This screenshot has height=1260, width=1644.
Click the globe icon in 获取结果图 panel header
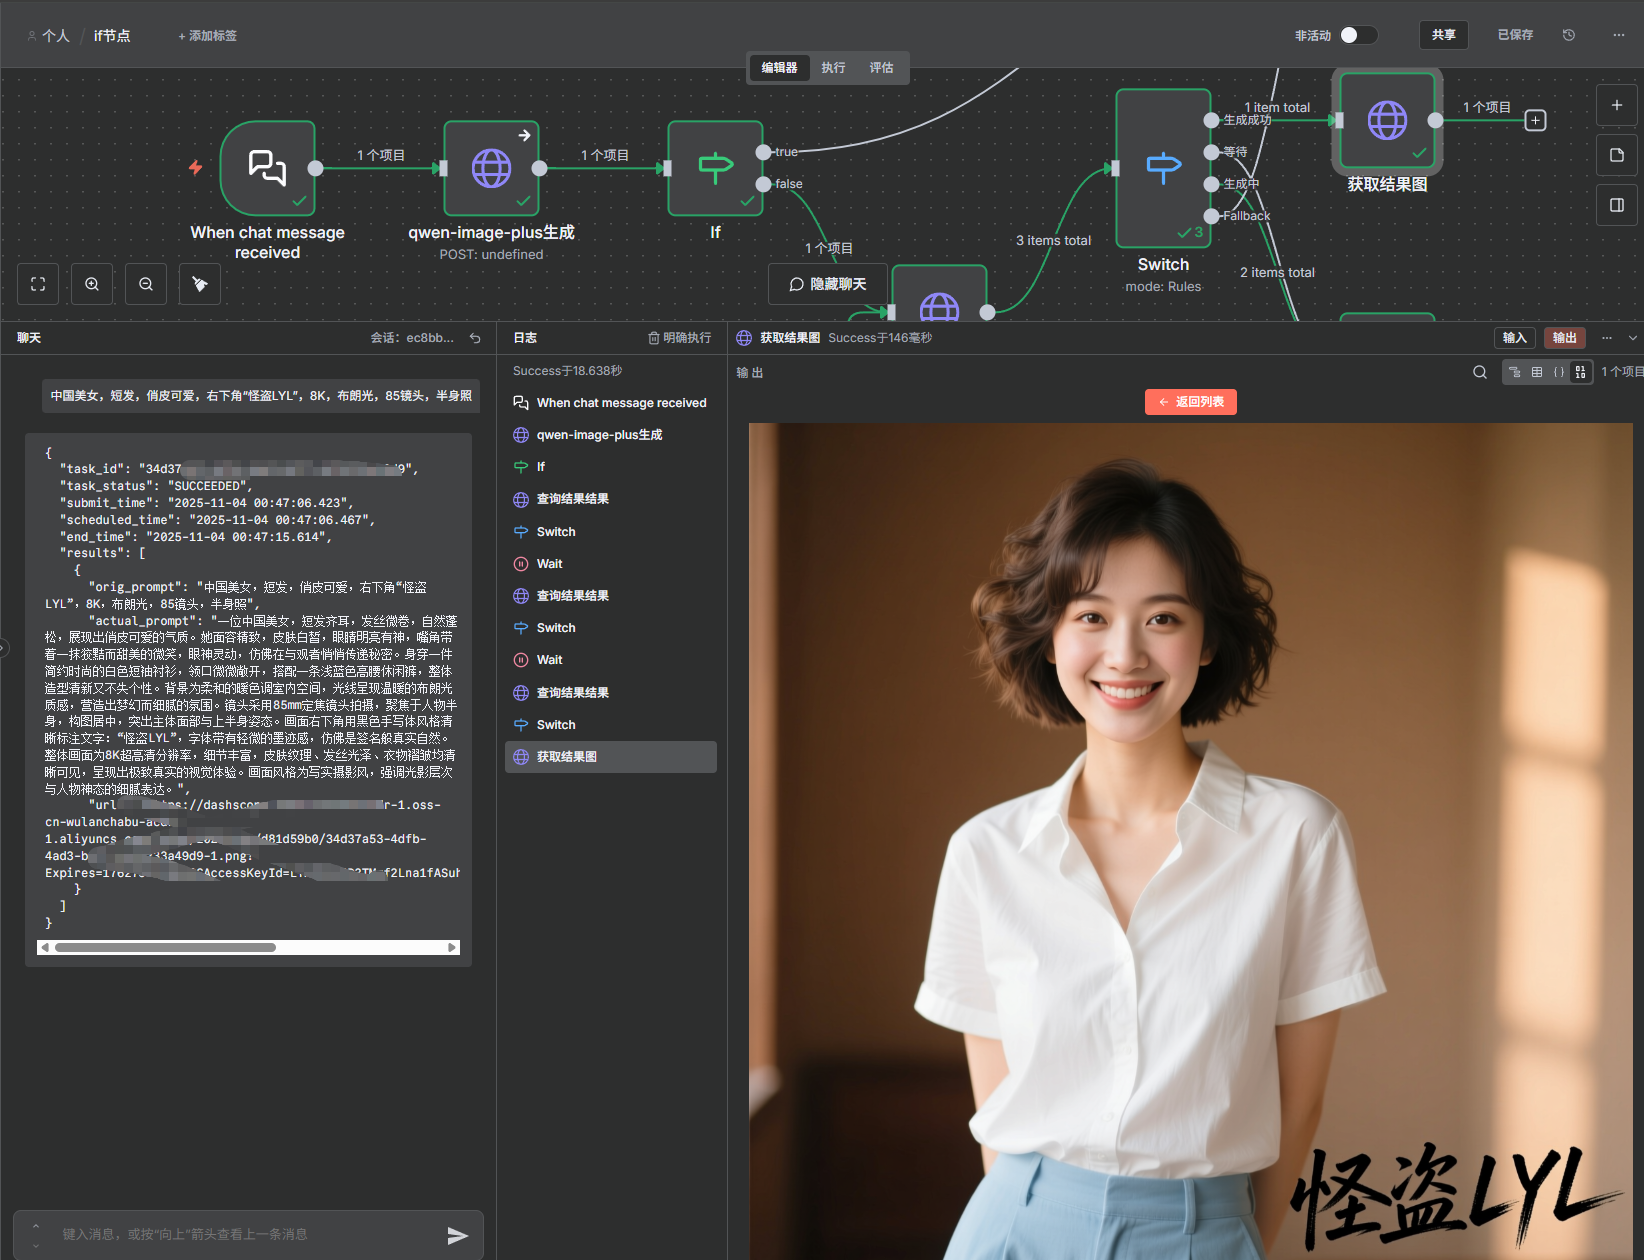pos(744,338)
